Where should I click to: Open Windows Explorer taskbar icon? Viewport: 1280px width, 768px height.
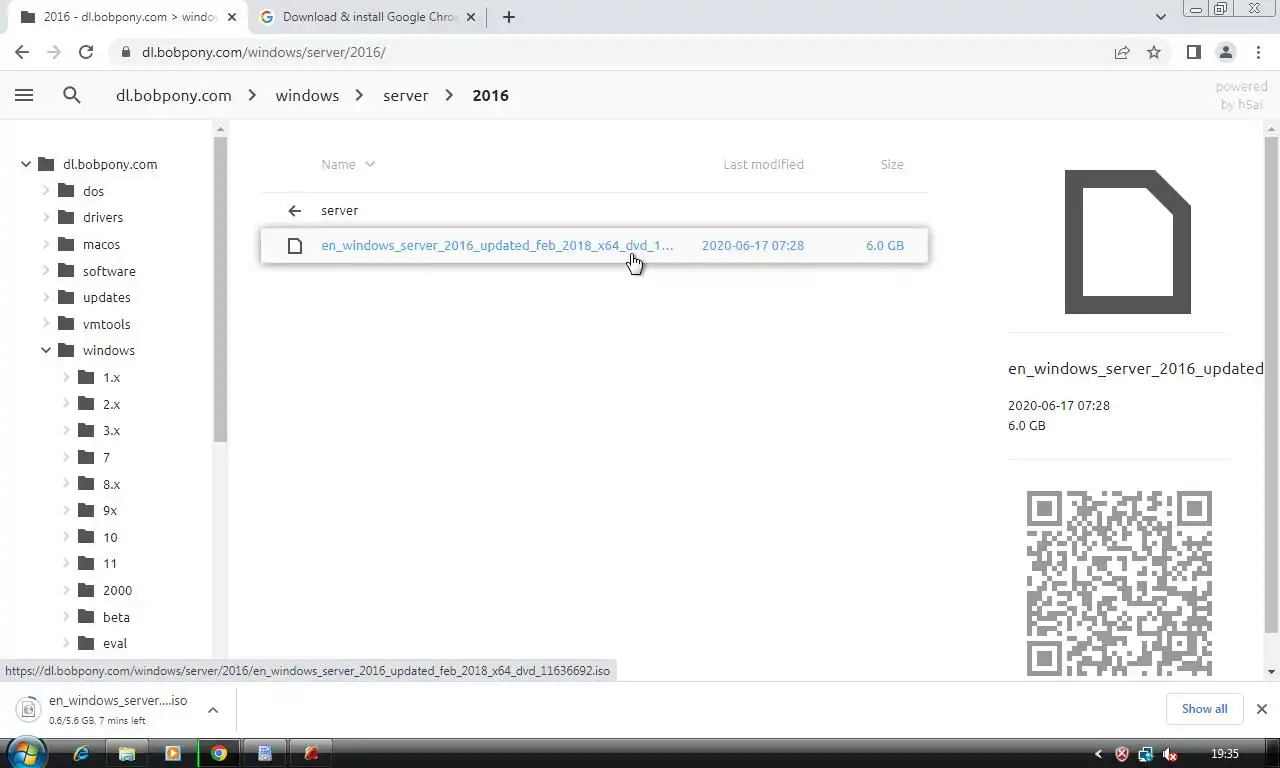(127, 753)
